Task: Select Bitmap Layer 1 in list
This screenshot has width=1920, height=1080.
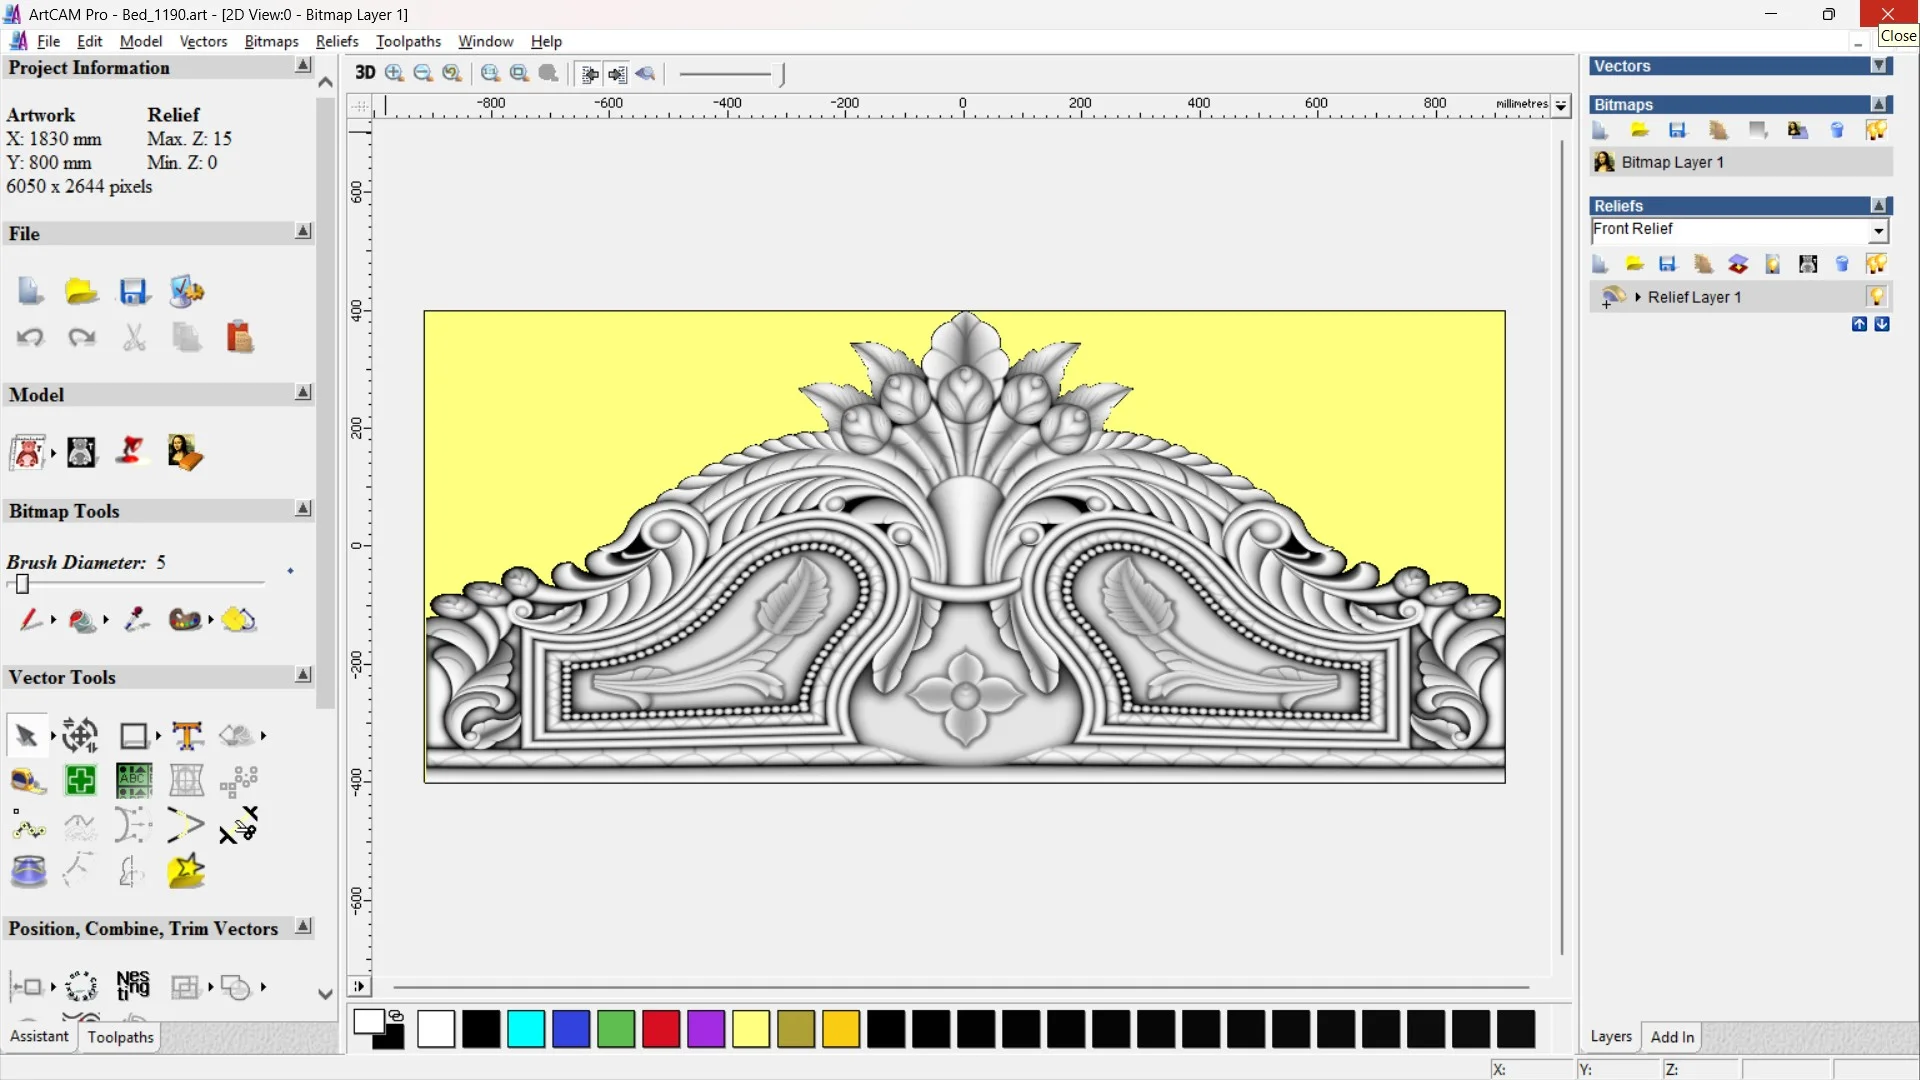Action: (1672, 162)
